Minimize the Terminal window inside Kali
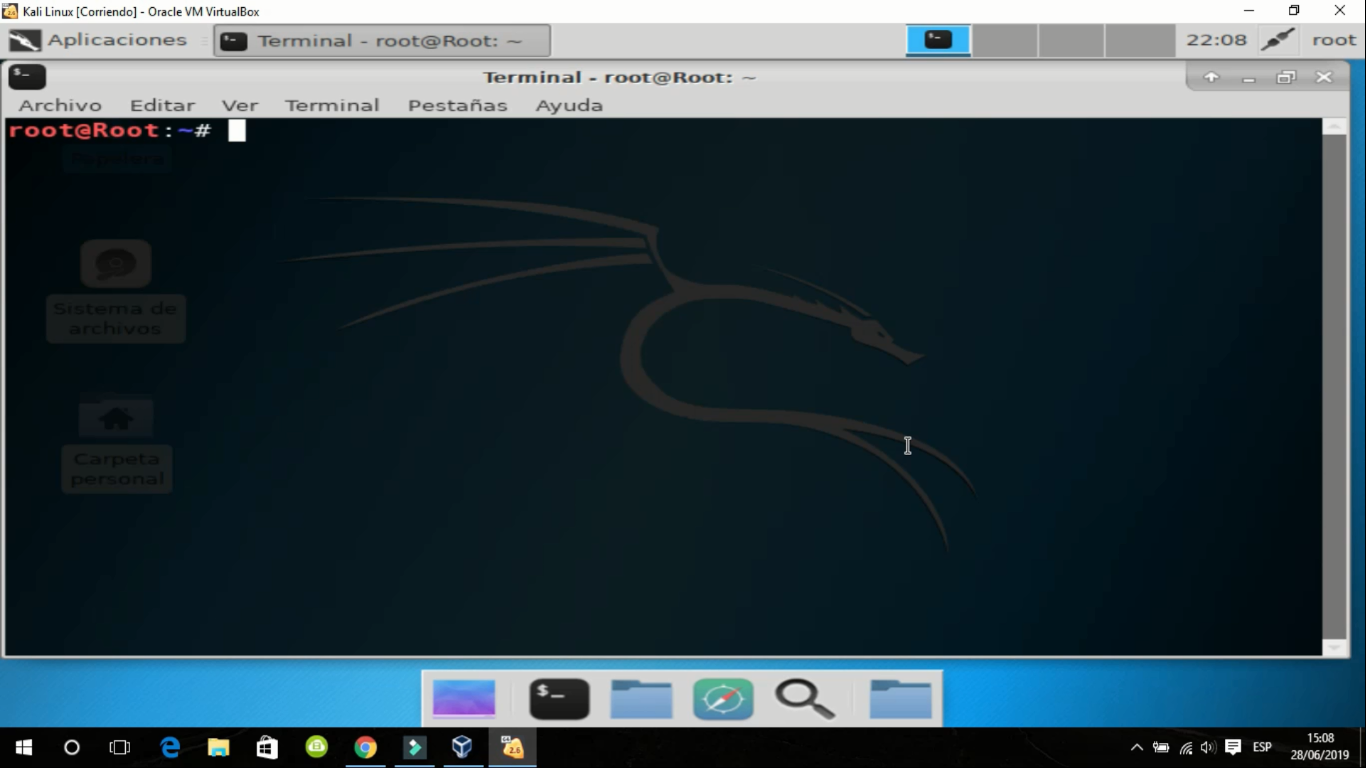This screenshot has width=1366, height=768. (x=1248, y=77)
